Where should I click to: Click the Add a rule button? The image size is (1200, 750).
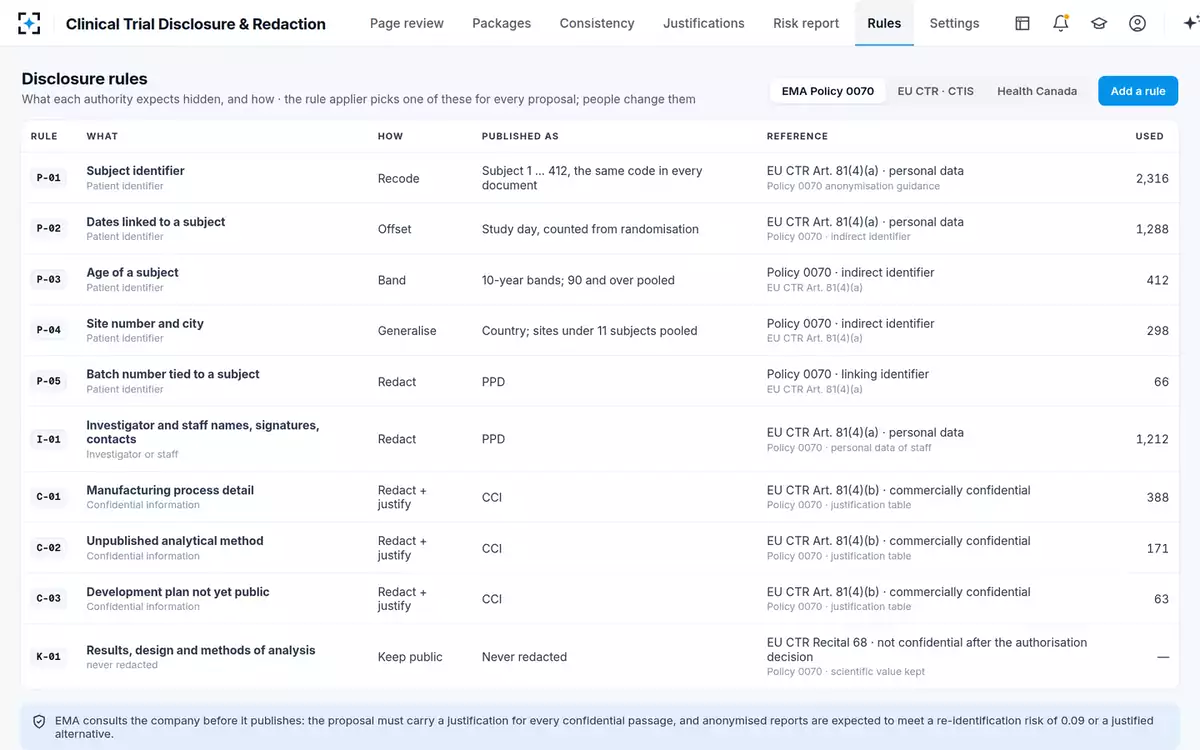[1138, 91]
